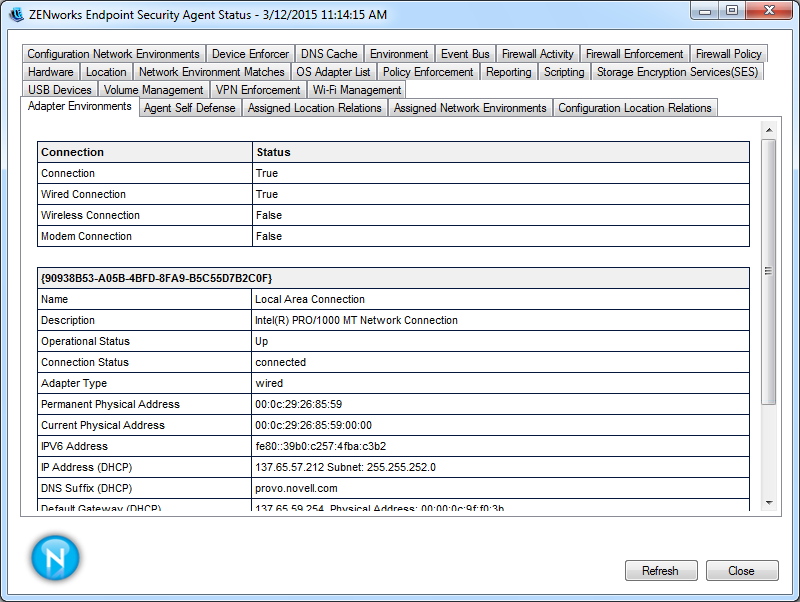
Task: Switch to the Reporting tab
Action: [x=509, y=72]
